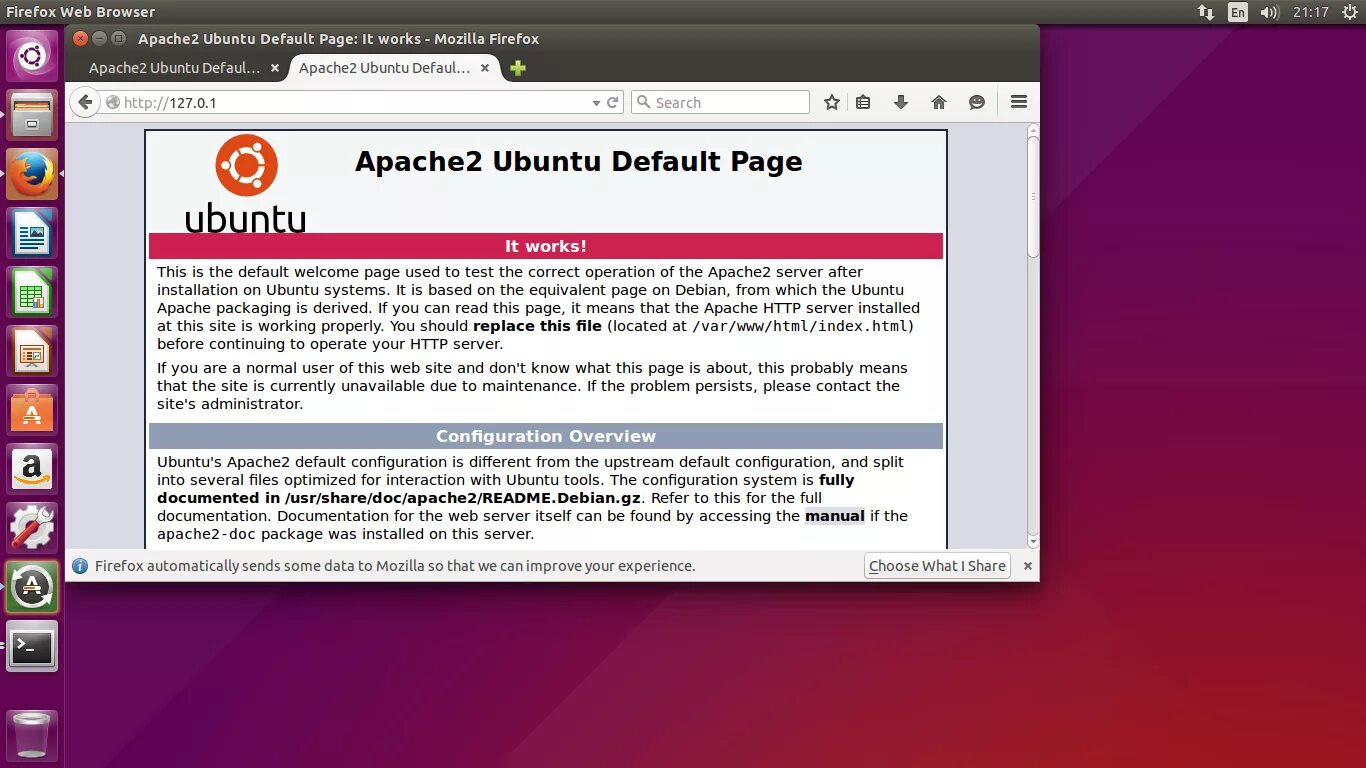1366x768 pixels.
Task: Open the Firefox hamburger menu
Action: tap(1018, 102)
